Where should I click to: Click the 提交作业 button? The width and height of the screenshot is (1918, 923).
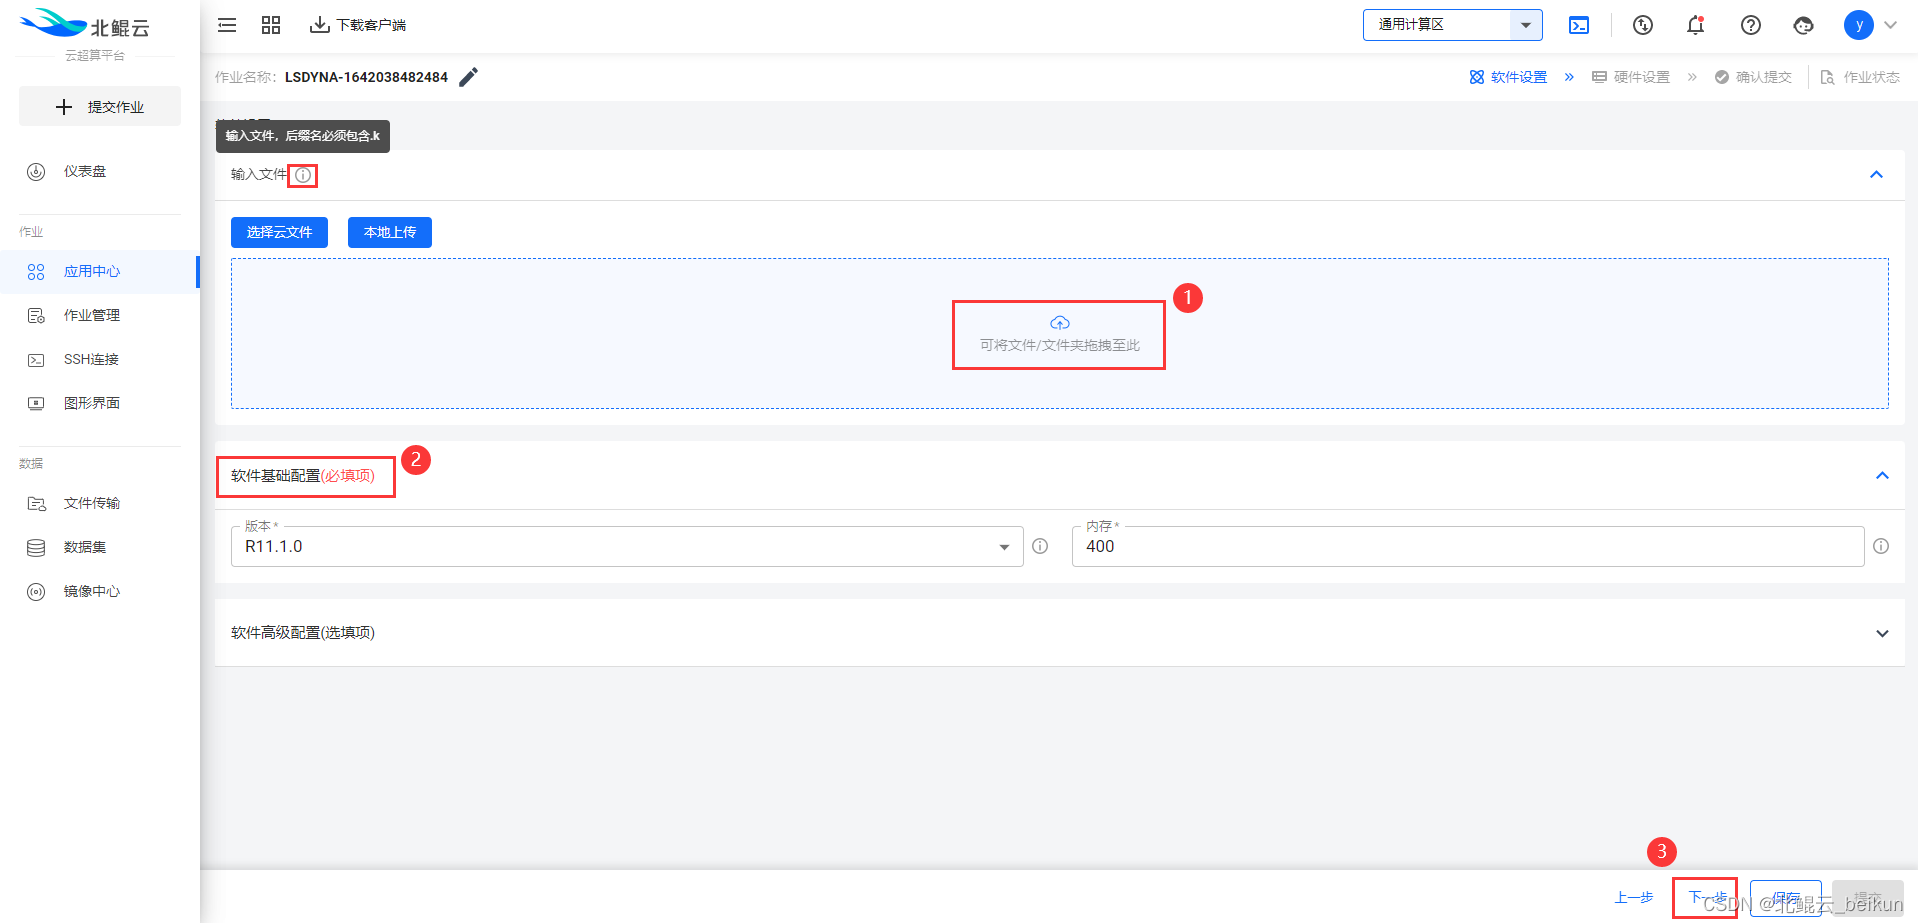100,106
